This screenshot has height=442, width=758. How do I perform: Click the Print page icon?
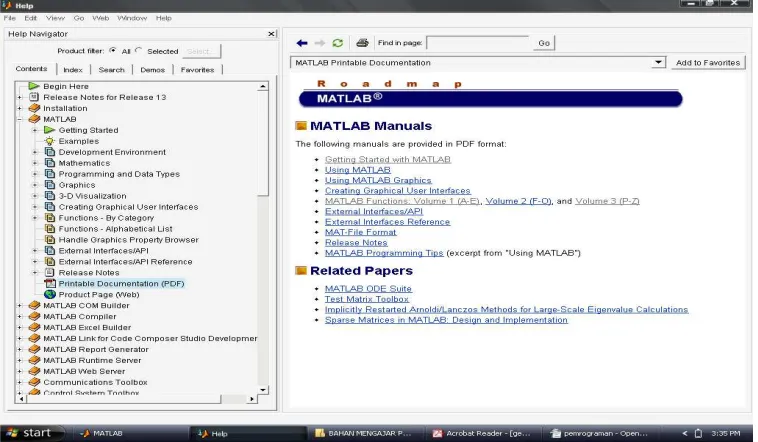pyautogui.click(x=362, y=43)
